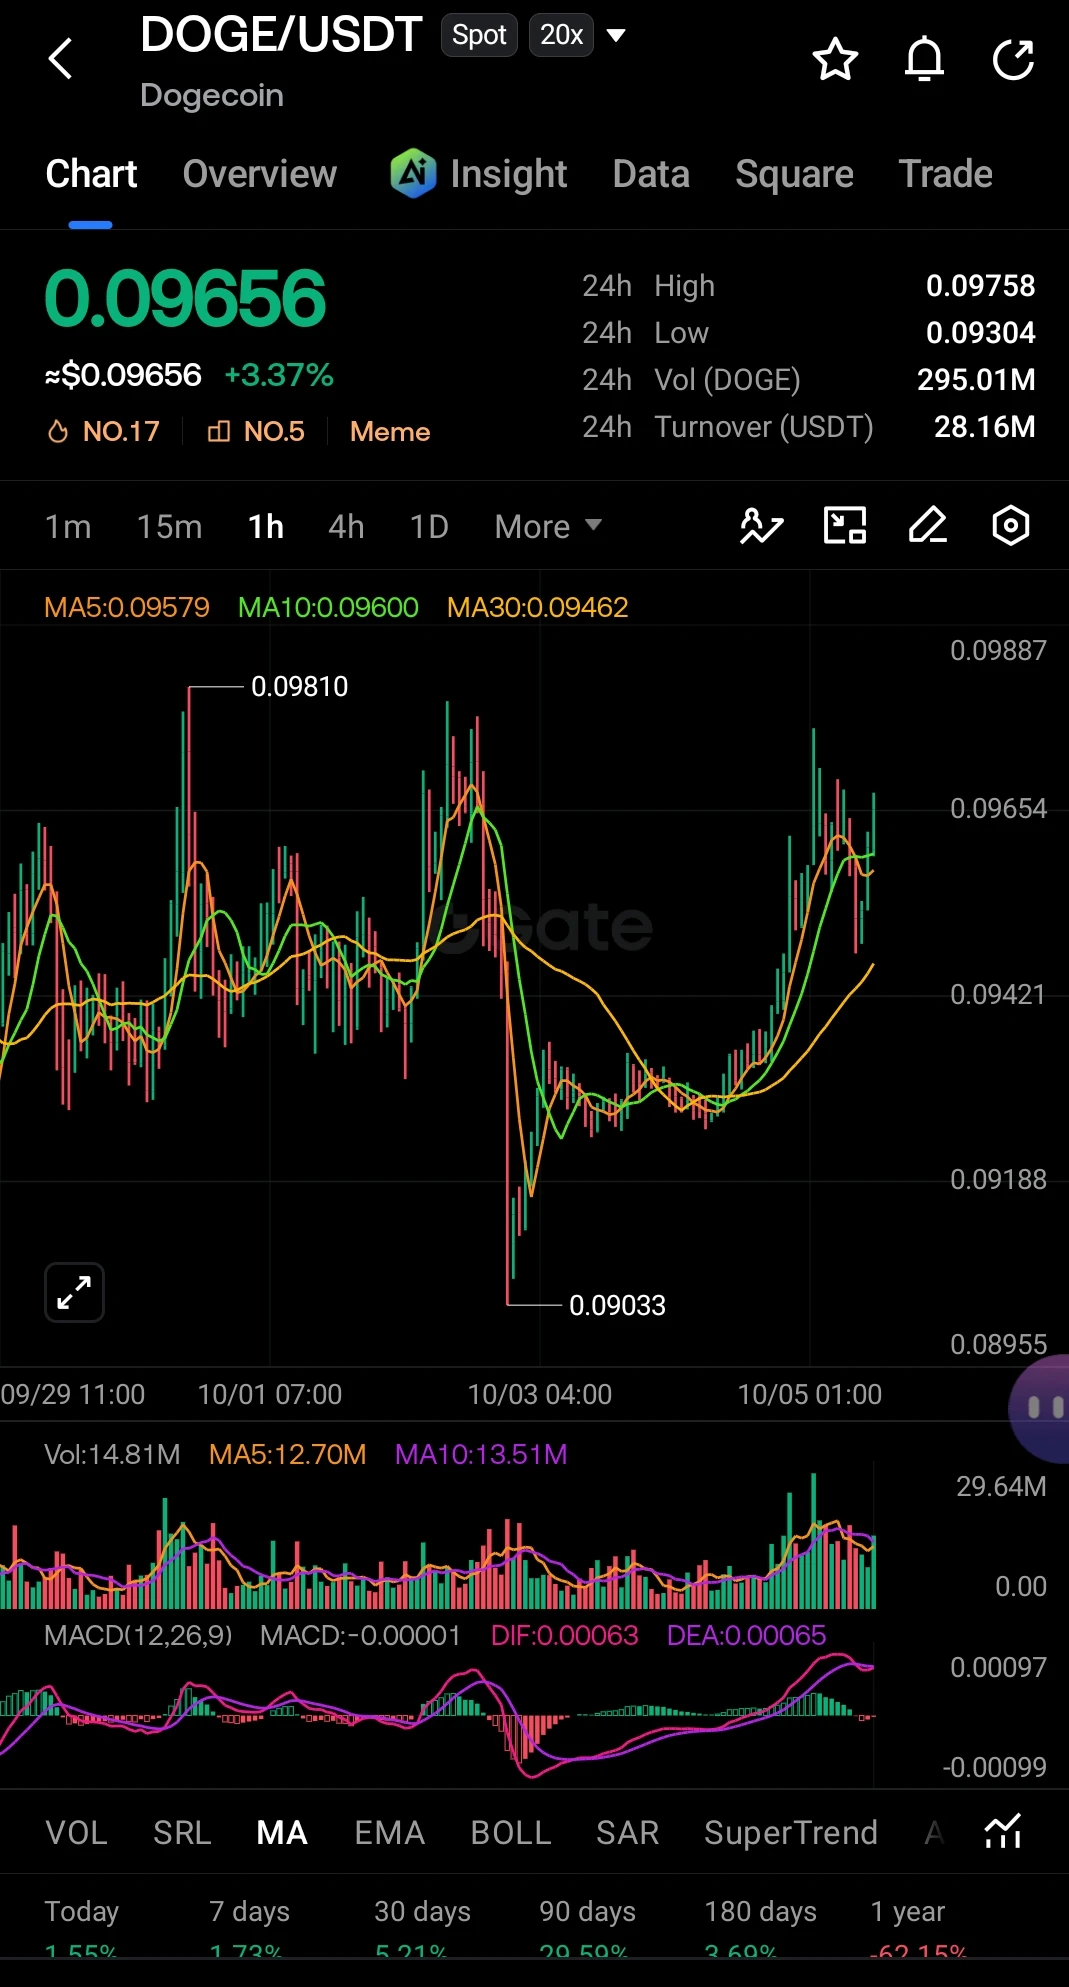Screen dimensions: 1069x1987
Task: Tap the NO.5 ranking badge
Action: 256,432
